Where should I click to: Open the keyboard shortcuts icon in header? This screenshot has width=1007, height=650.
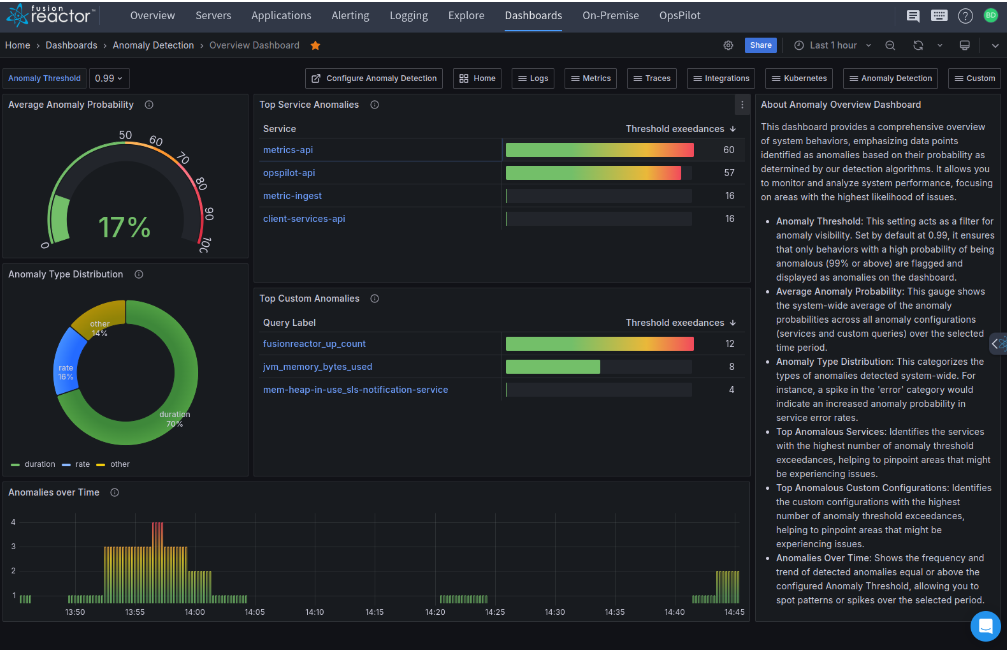[x=938, y=16]
